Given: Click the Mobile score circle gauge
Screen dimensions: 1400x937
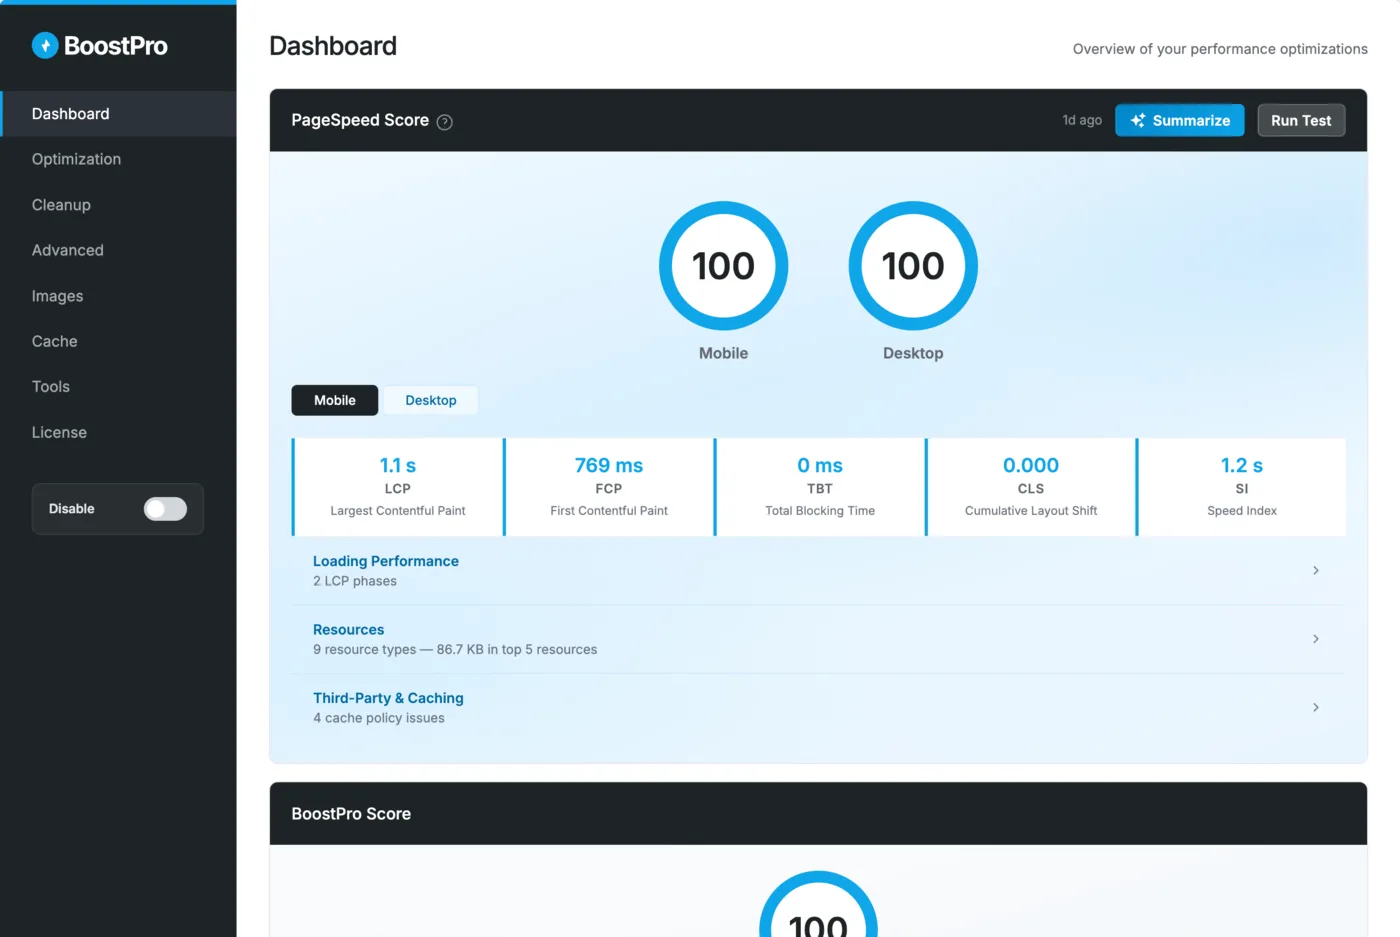Looking at the screenshot, I should 724,266.
